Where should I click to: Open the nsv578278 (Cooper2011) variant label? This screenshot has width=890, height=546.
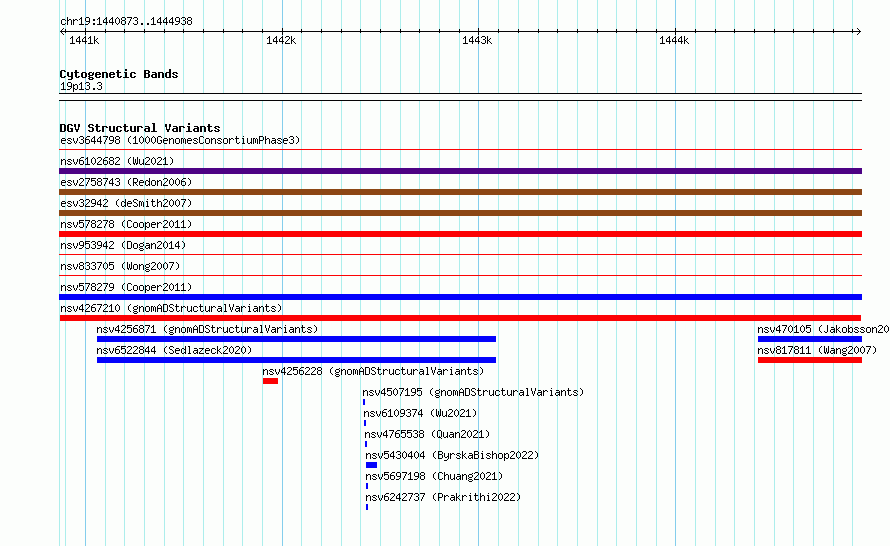(126, 224)
